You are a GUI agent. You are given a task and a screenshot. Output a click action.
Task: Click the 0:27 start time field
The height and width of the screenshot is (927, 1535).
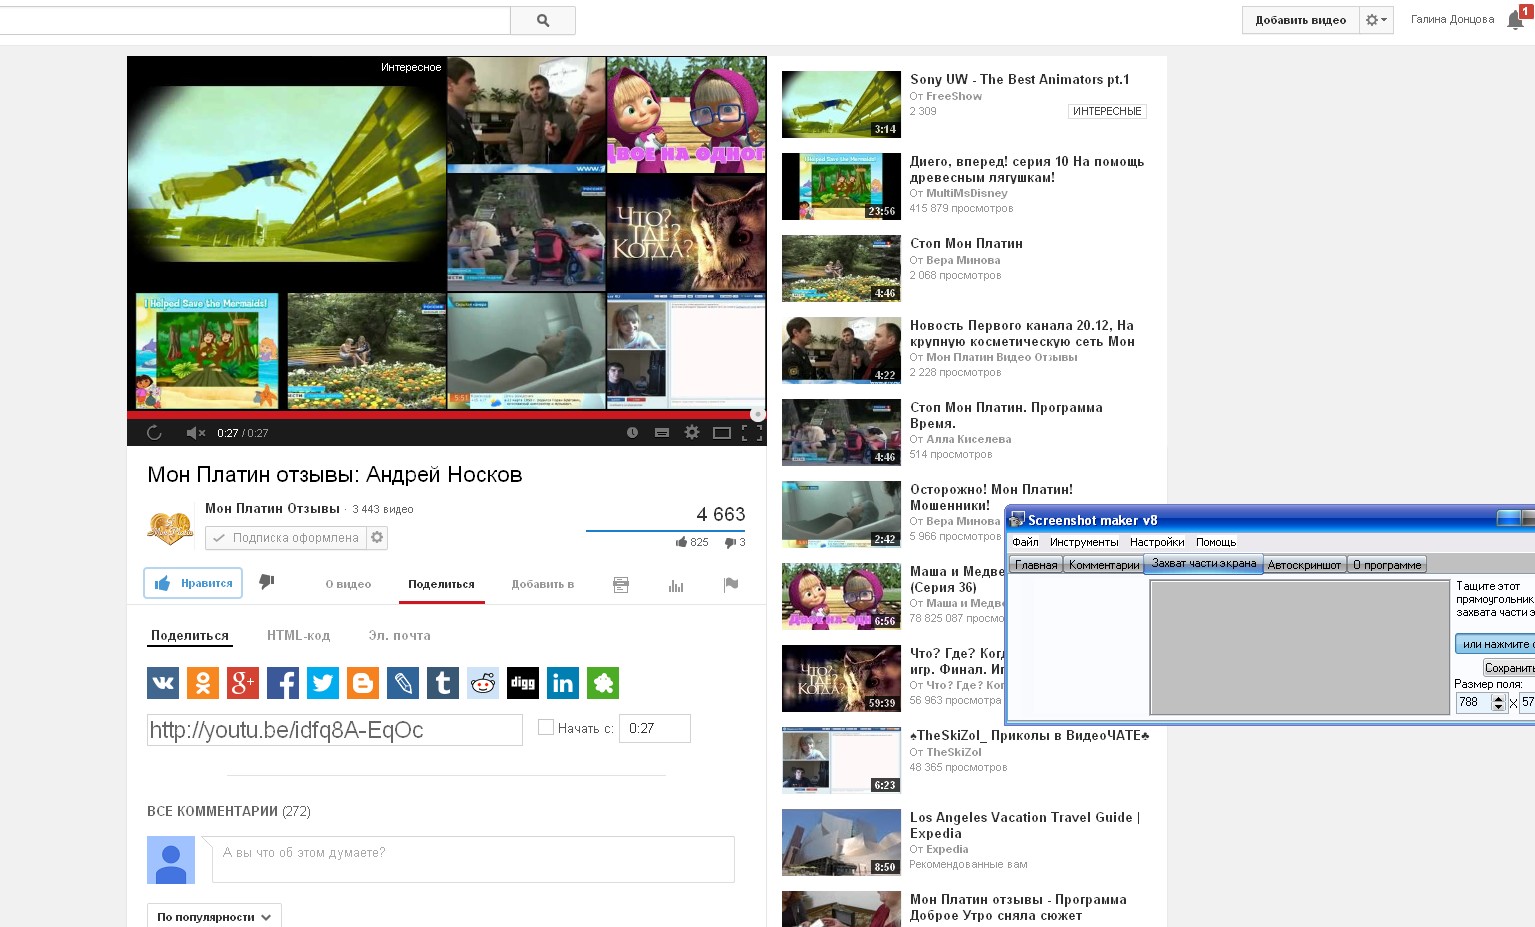click(654, 728)
